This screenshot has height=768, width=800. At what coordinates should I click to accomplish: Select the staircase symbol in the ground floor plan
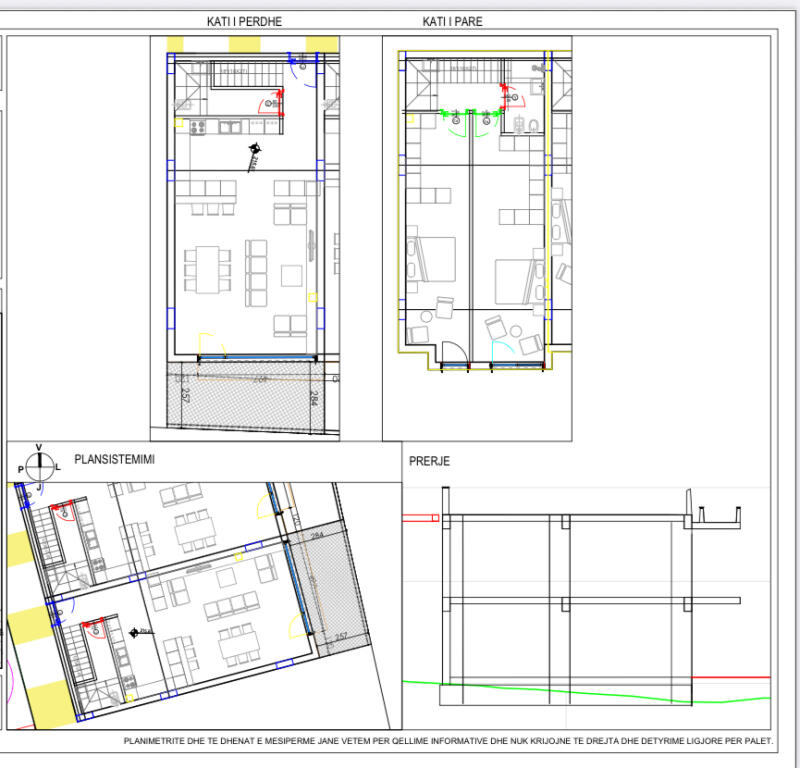[x=246, y=74]
